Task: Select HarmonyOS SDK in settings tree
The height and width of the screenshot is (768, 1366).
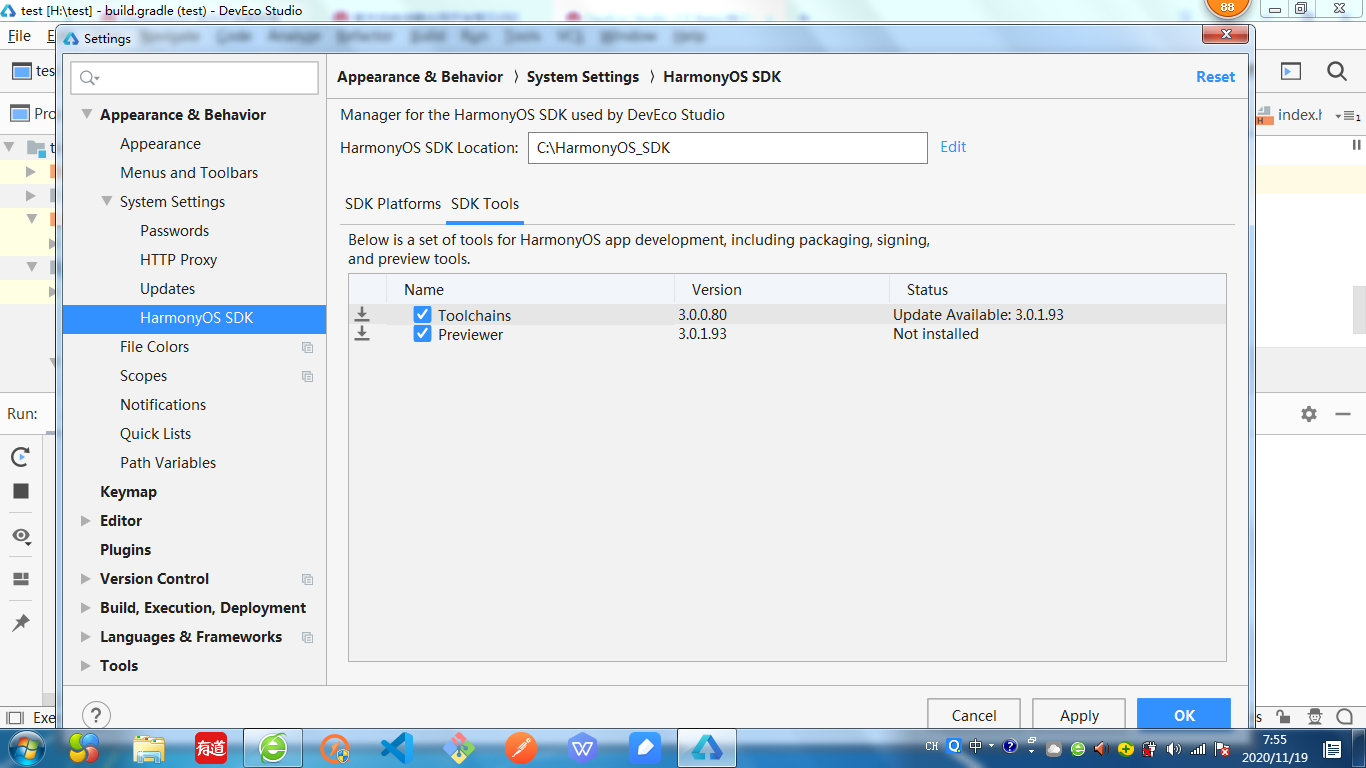Action: (x=195, y=318)
